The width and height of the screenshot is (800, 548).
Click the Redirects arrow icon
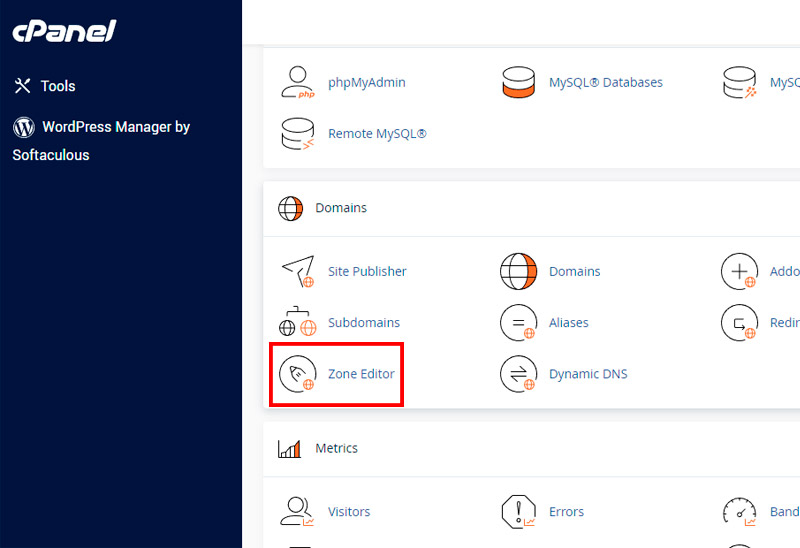pos(739,322)
